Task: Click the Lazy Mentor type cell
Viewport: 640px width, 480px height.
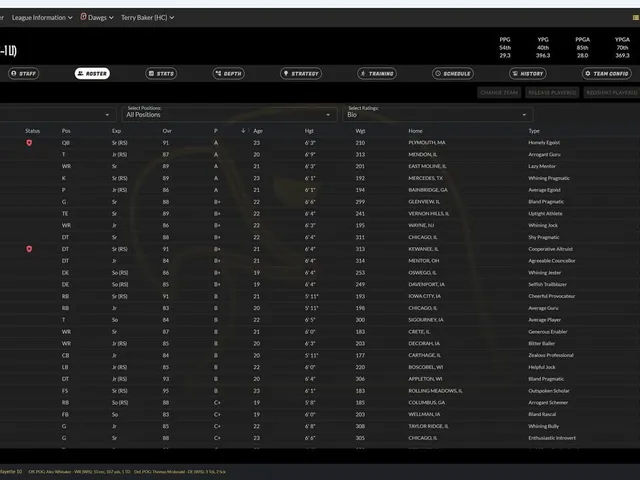Action: pos(542,166)
